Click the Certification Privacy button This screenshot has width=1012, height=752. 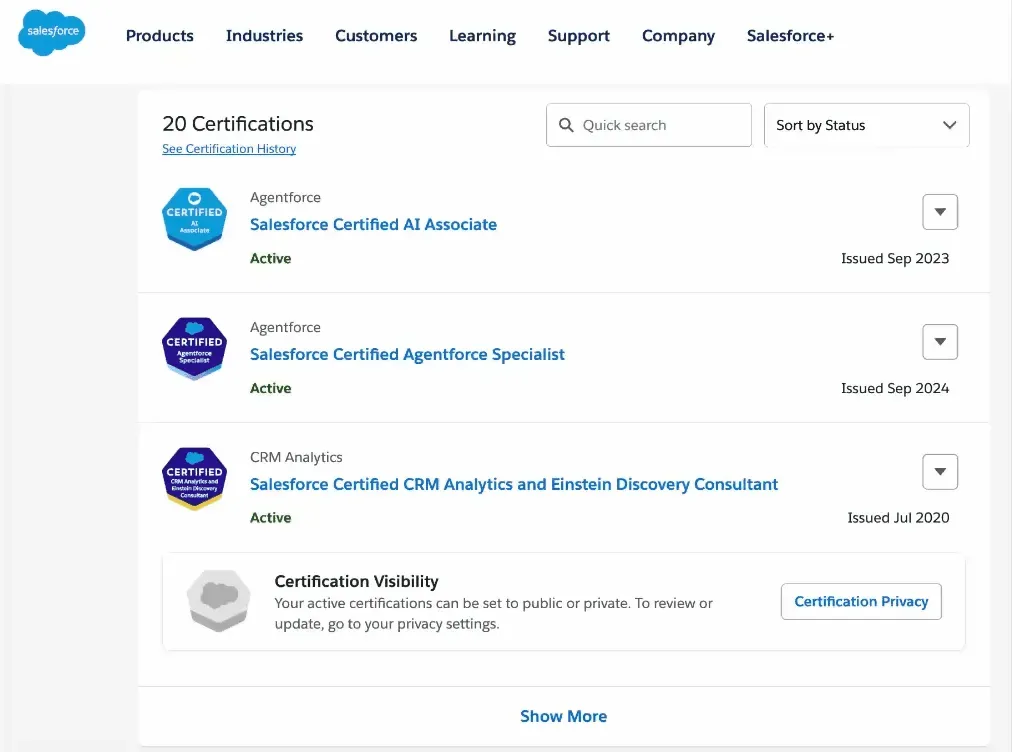click(x=861, y=602)
